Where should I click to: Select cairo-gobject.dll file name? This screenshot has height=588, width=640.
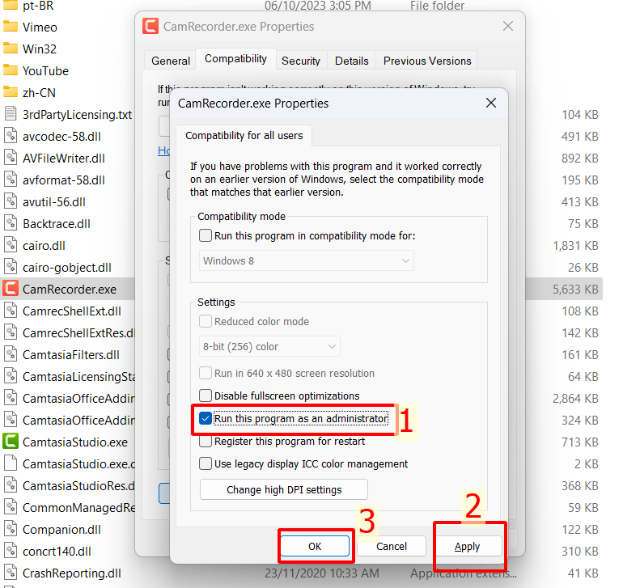(67, 267)
